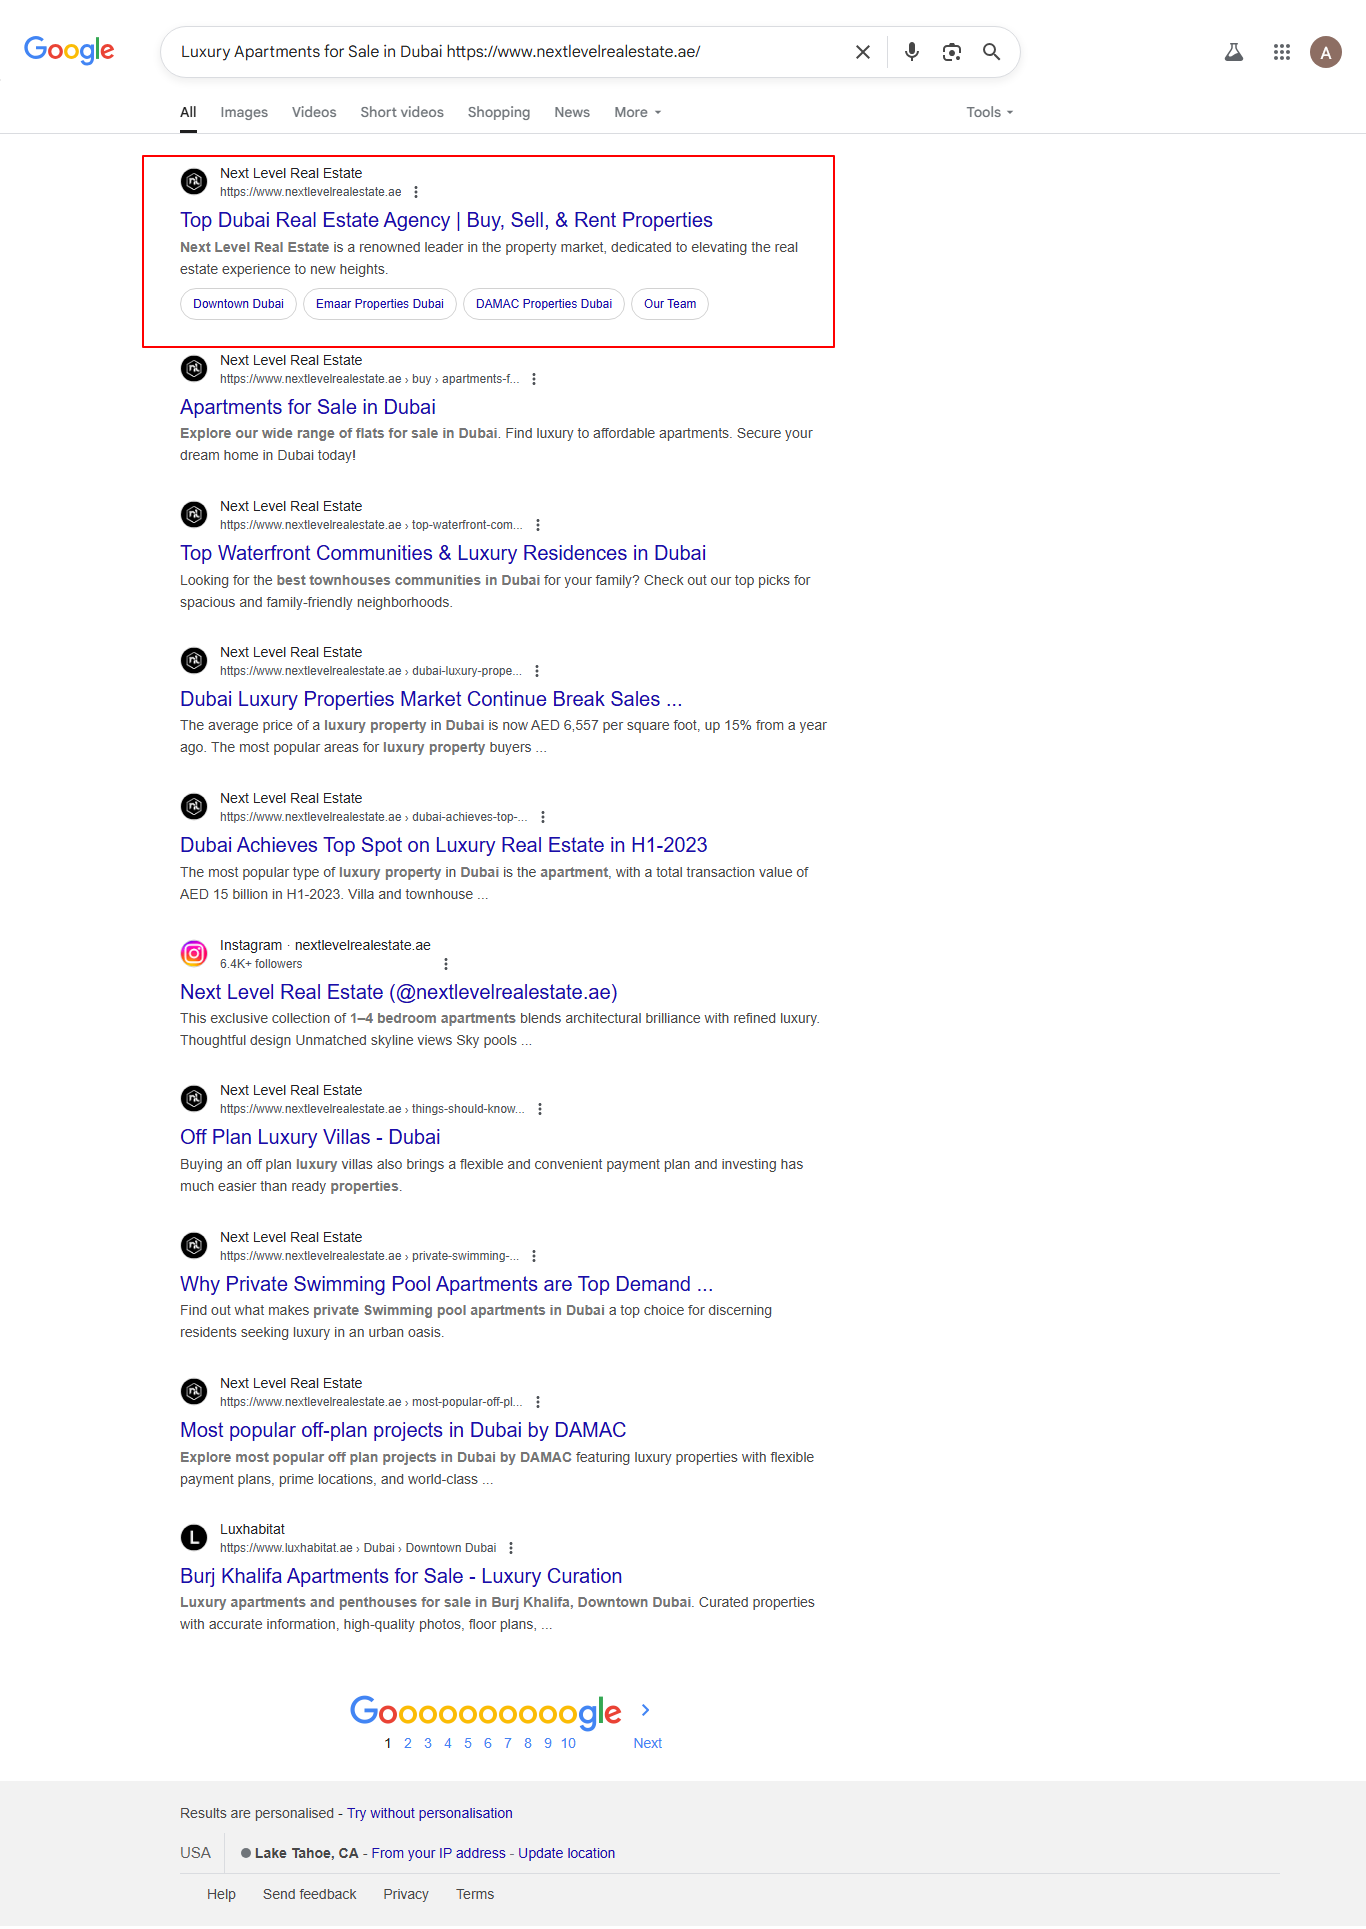This screenshot has width=1366, height=1929.
Task: Expand the Tools dropdown
Action: pos(990,112)
